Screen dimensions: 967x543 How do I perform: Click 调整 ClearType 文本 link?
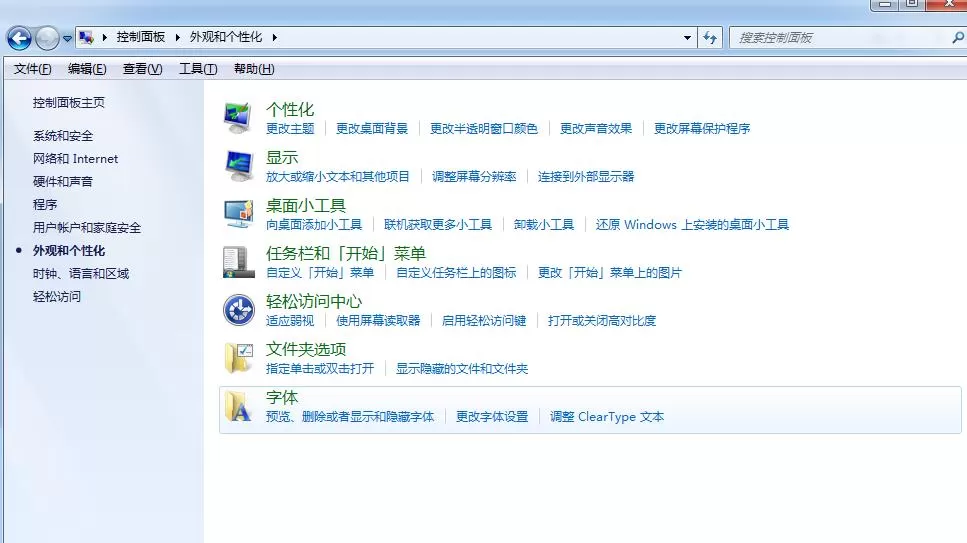click(x=607, y=417)
